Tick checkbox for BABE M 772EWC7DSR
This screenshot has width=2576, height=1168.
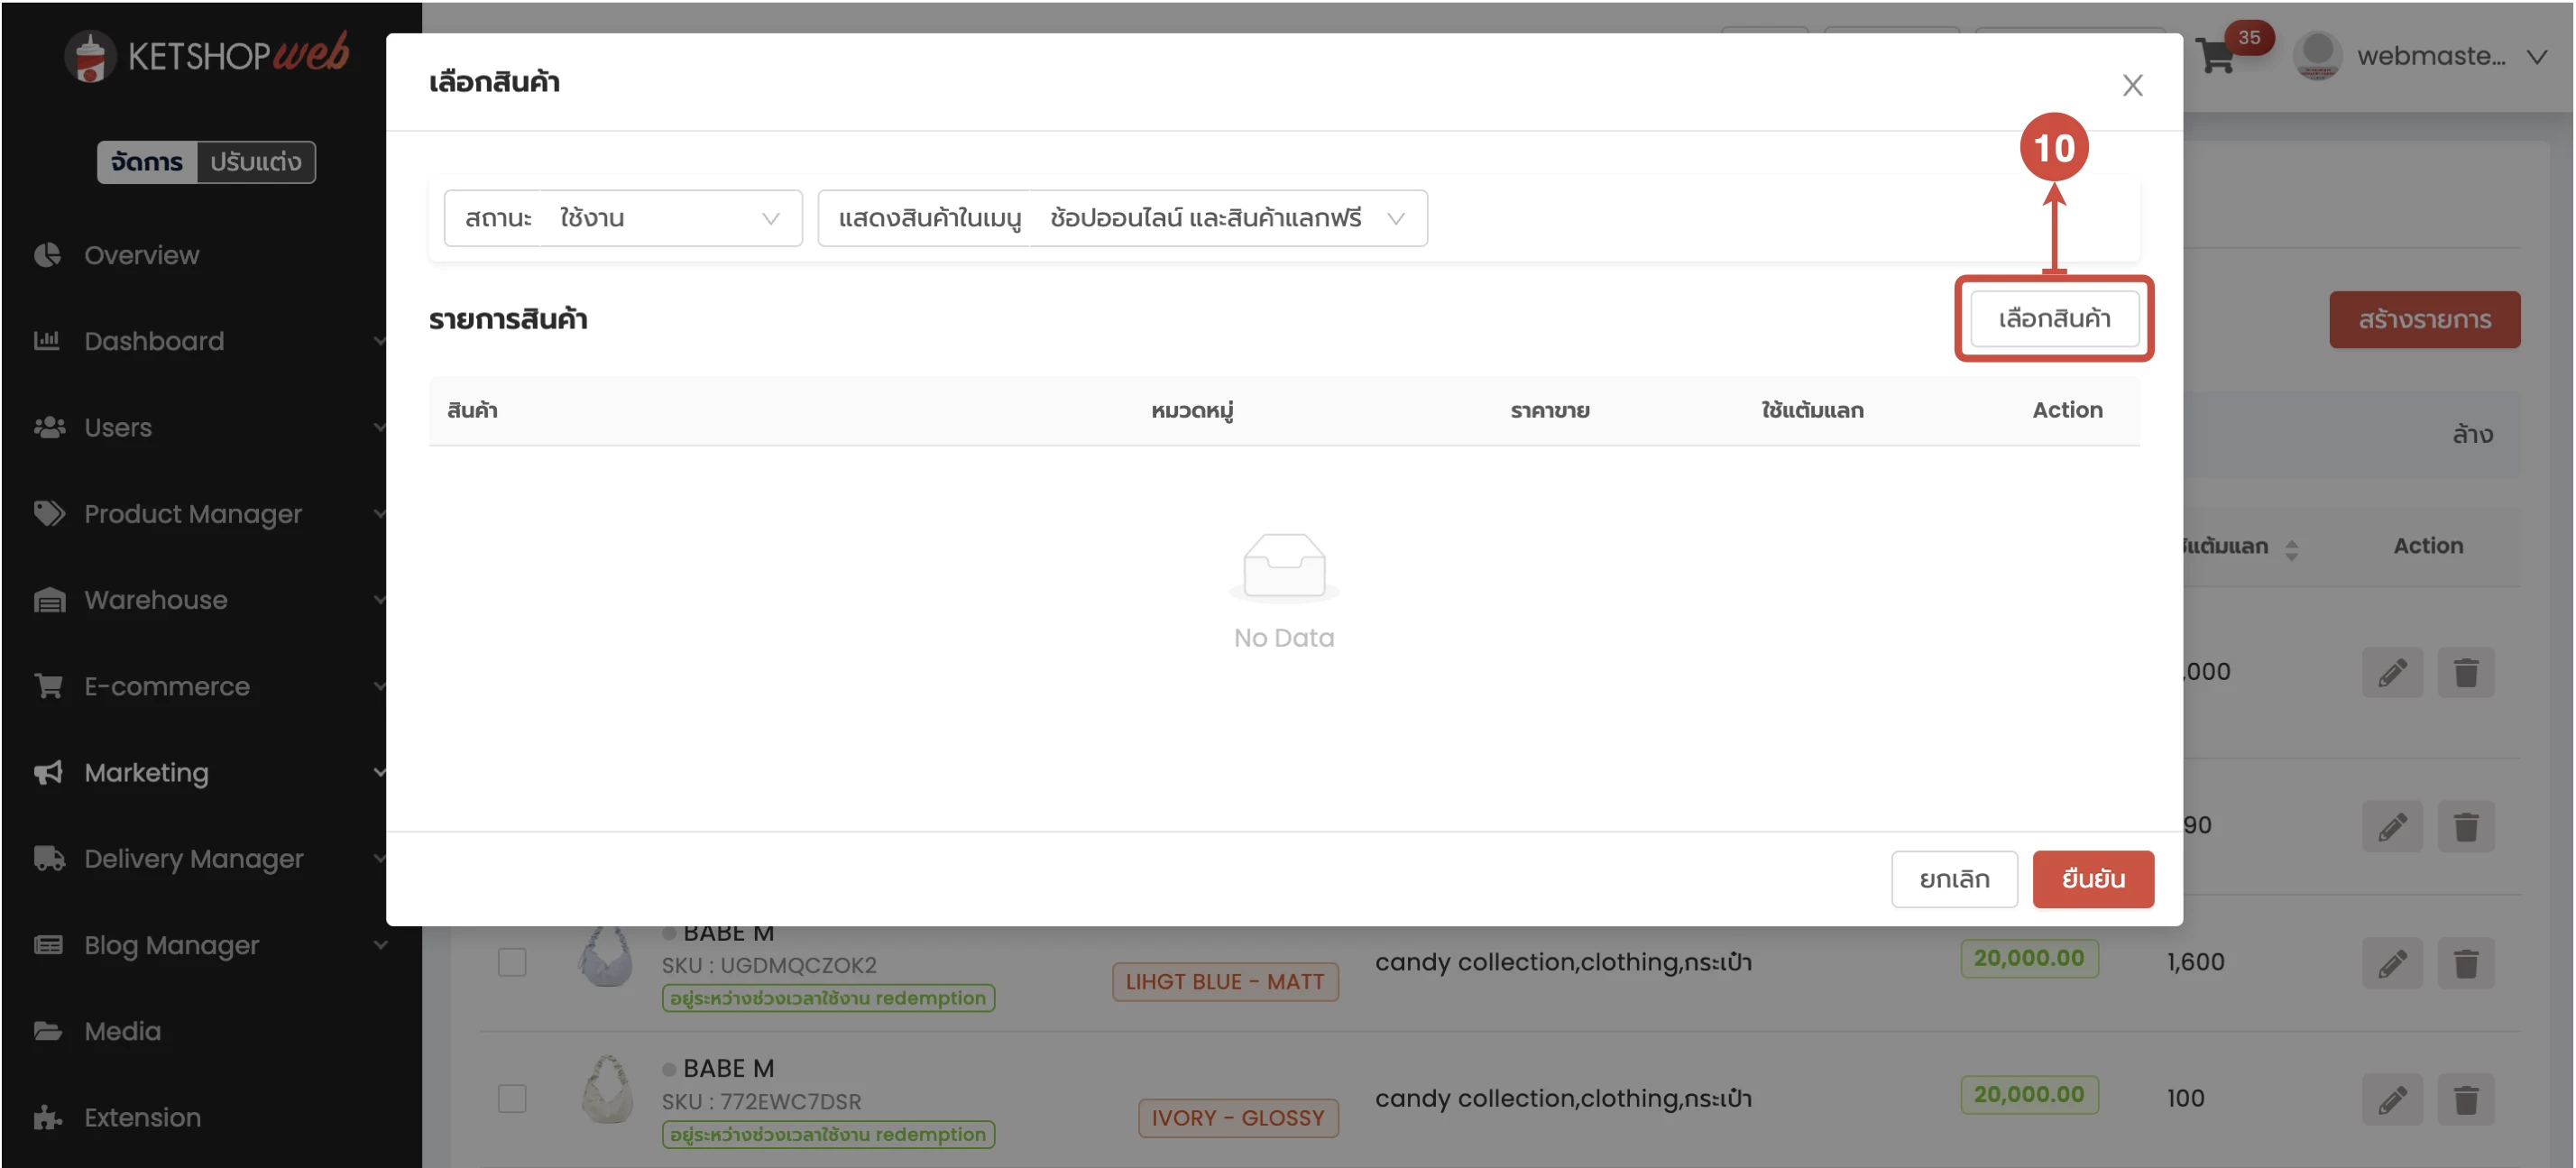(511, 1098)
